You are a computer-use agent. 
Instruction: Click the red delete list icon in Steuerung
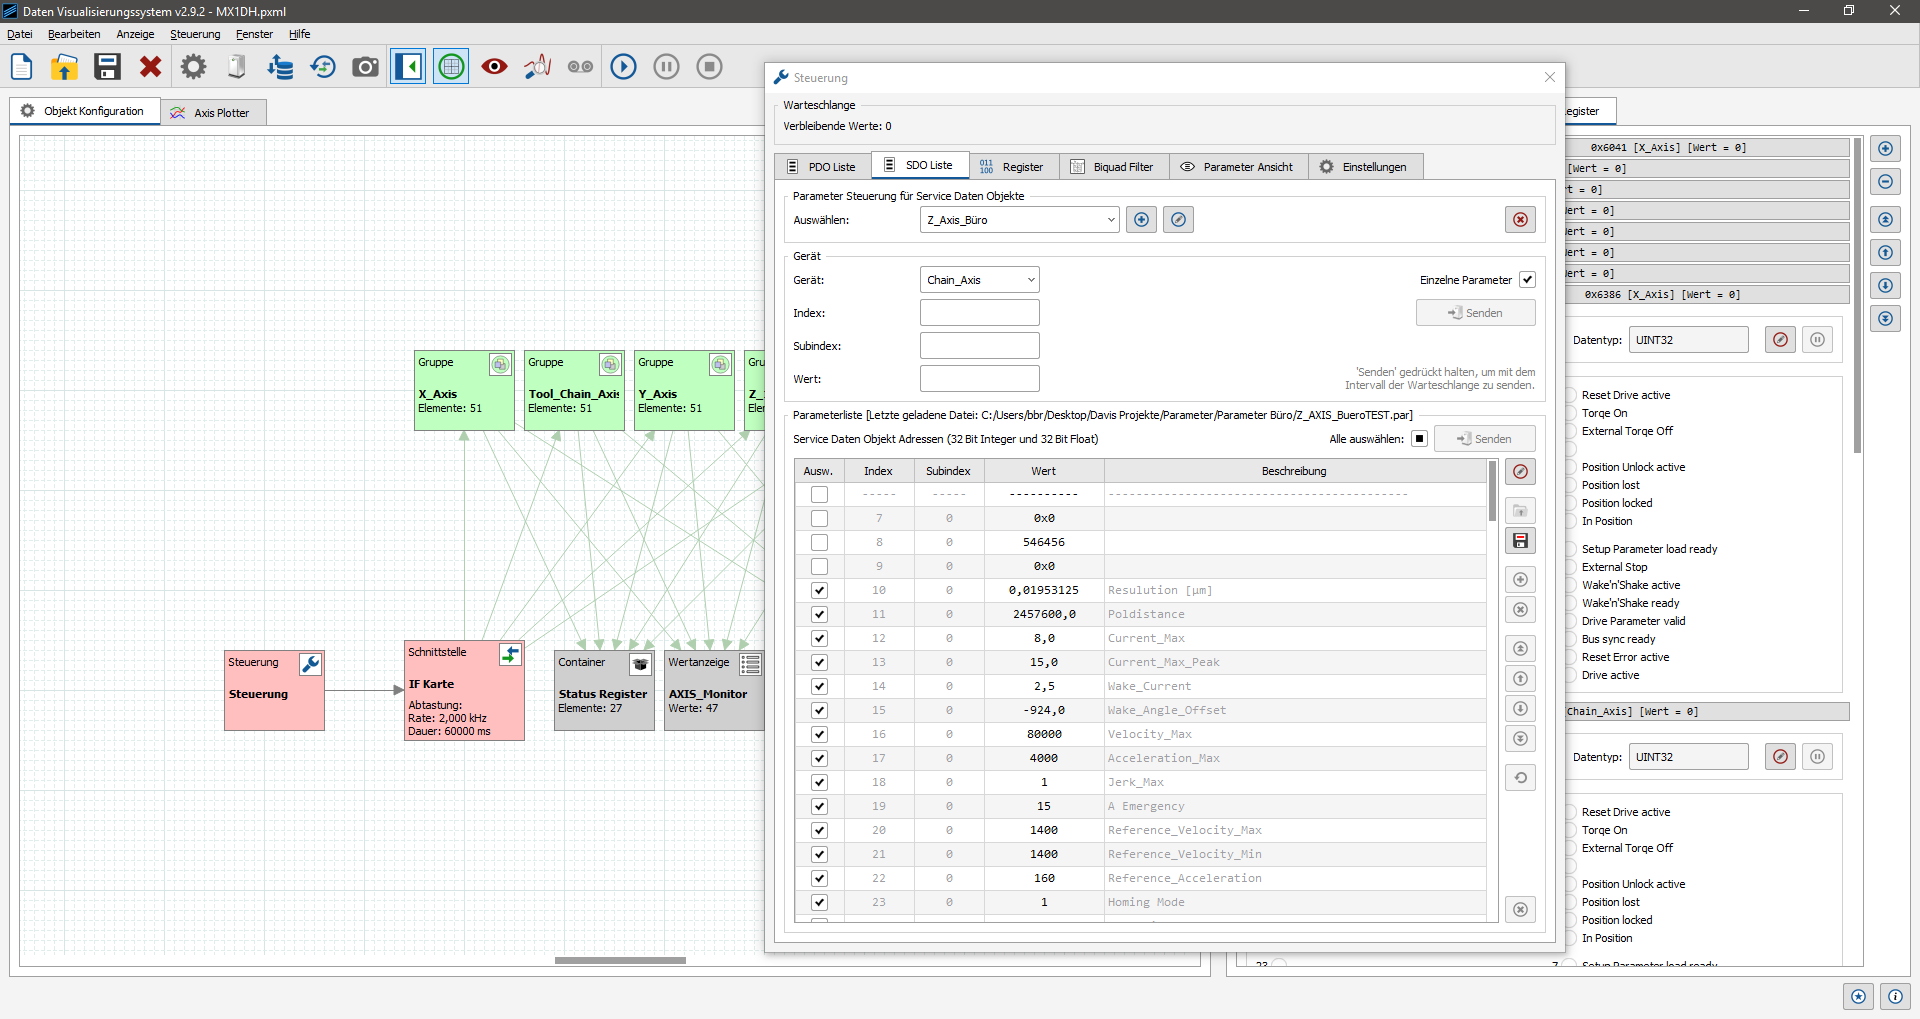1520,220
